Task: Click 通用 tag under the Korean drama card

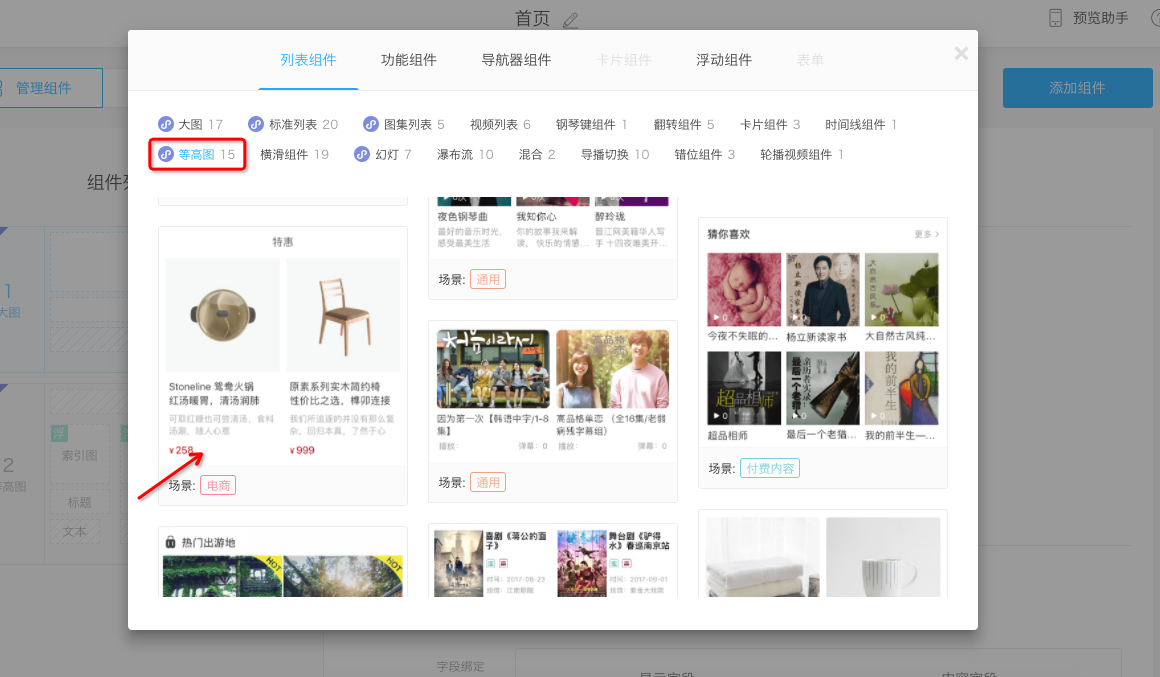Action: (x=488, y=482)
